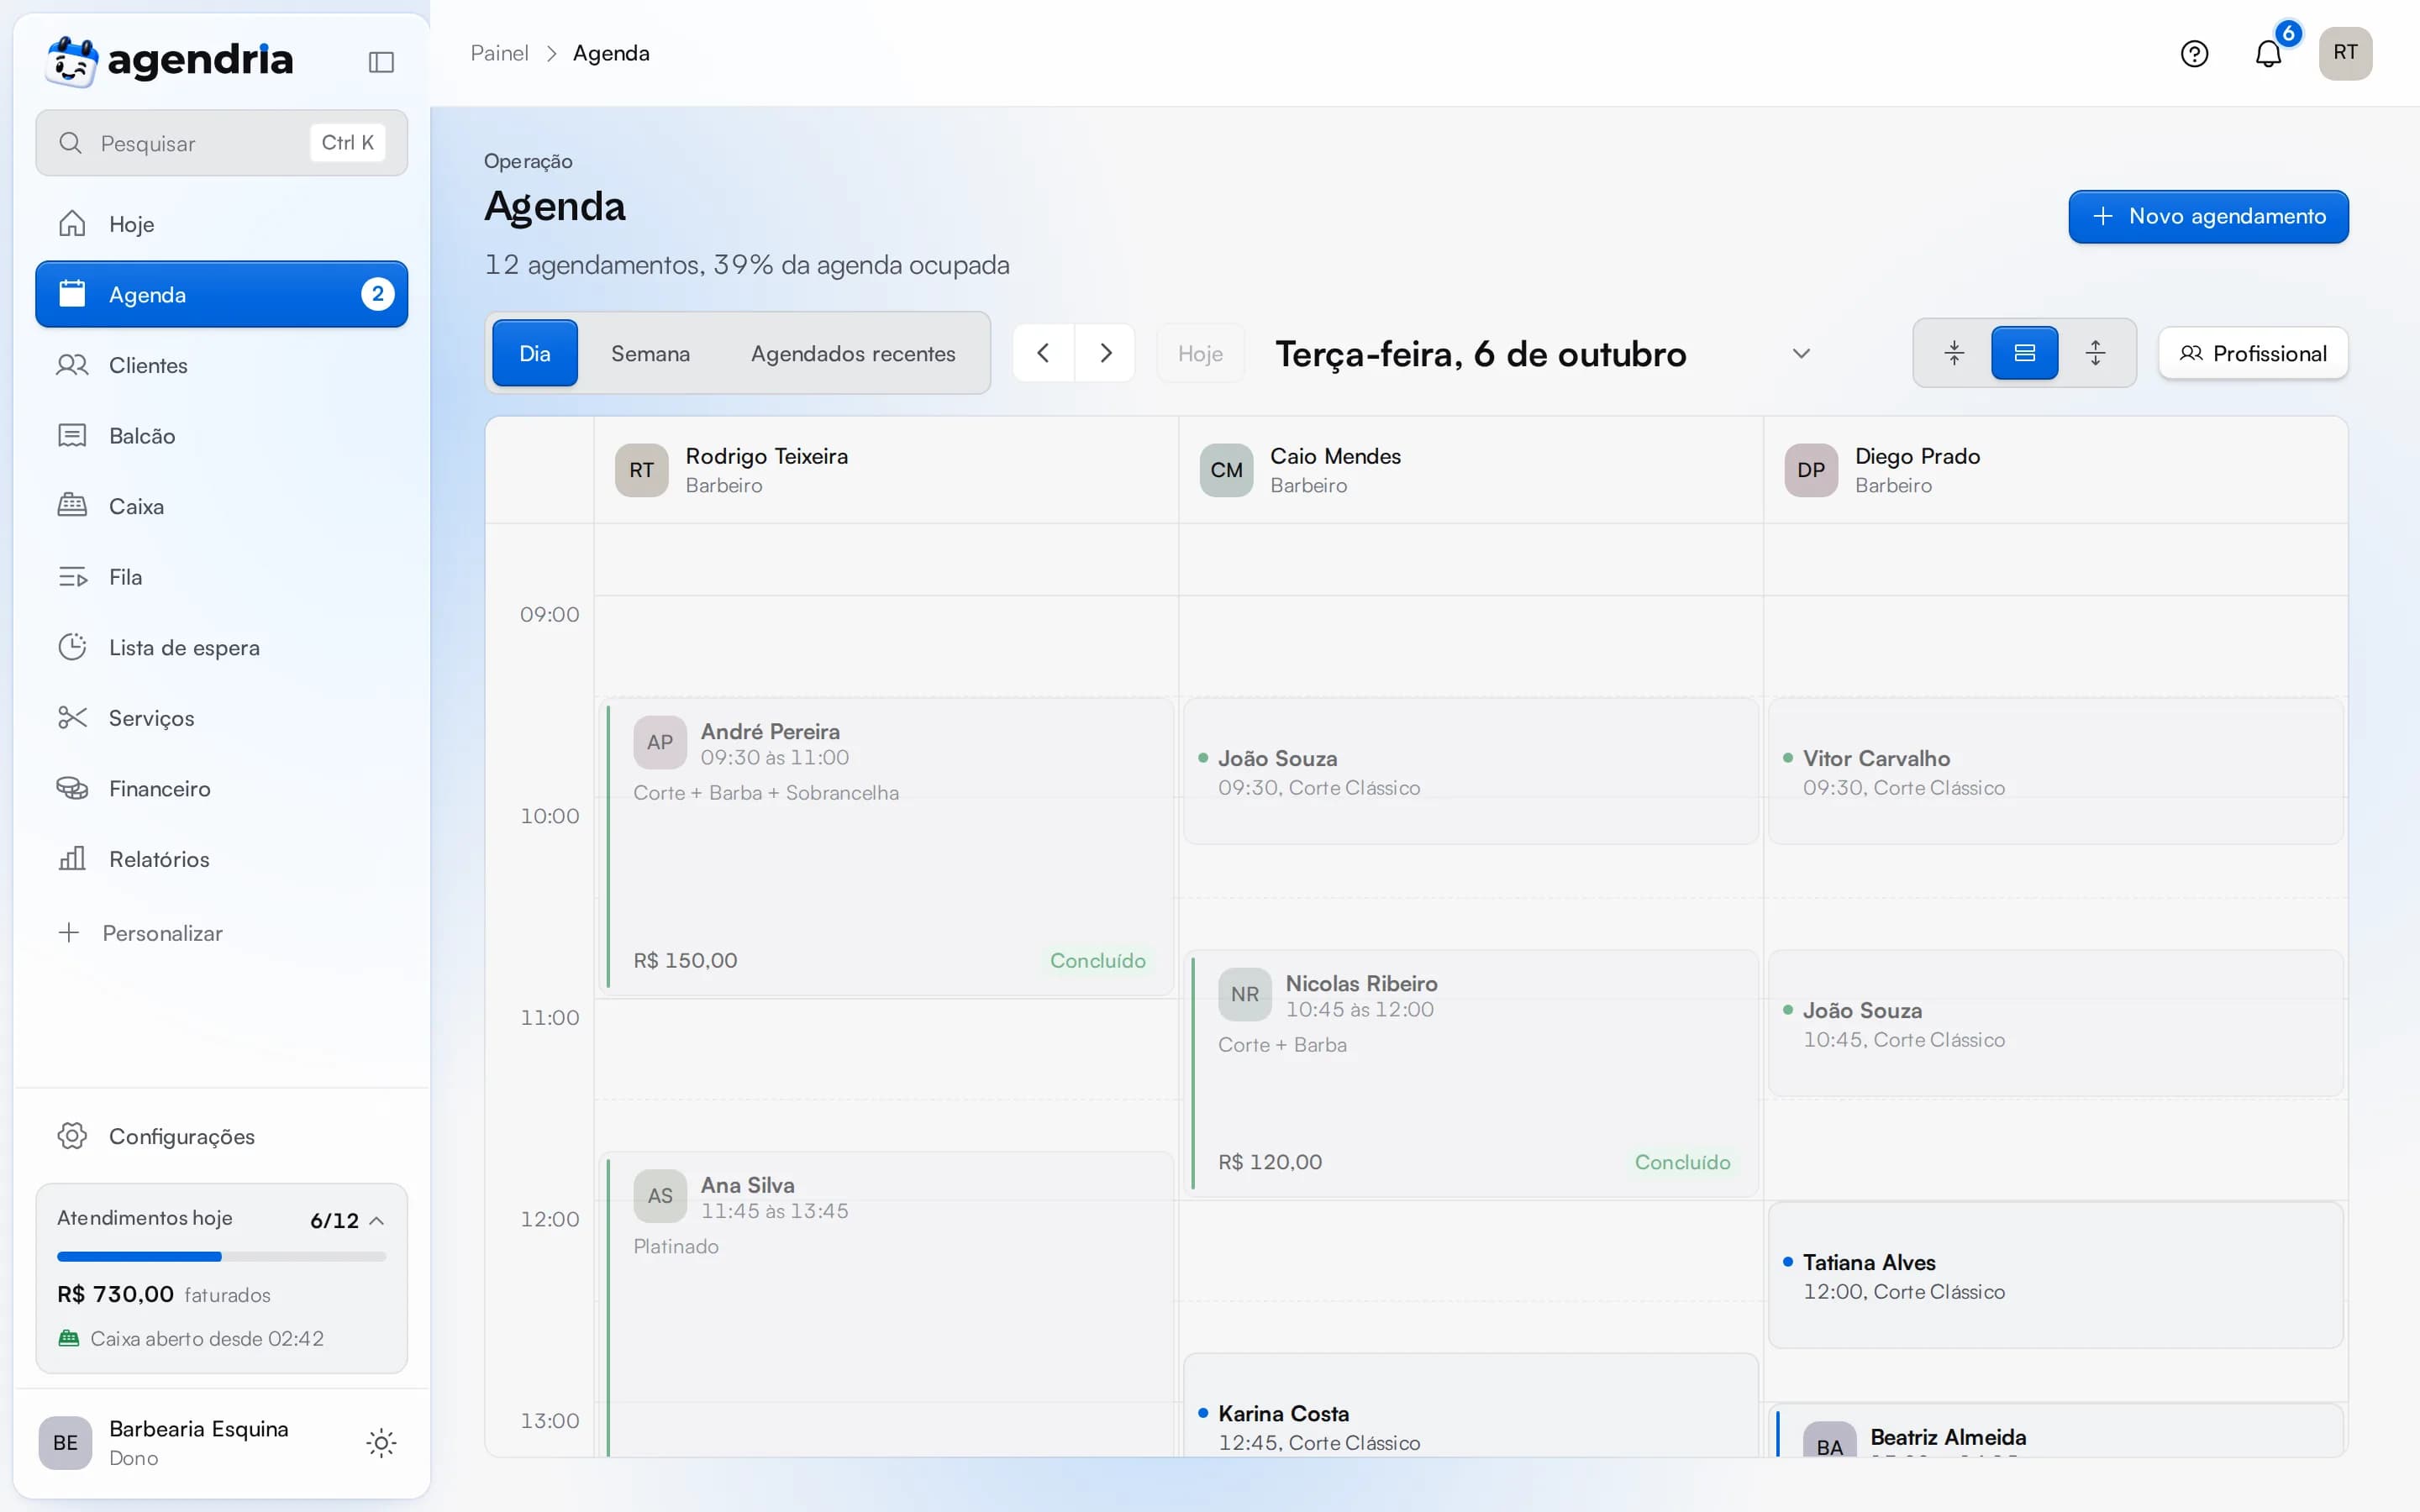Viewport: 2420px width, 1512px height.
Task: Open Configurações gear item
Action: click(x=221, y=1136)
